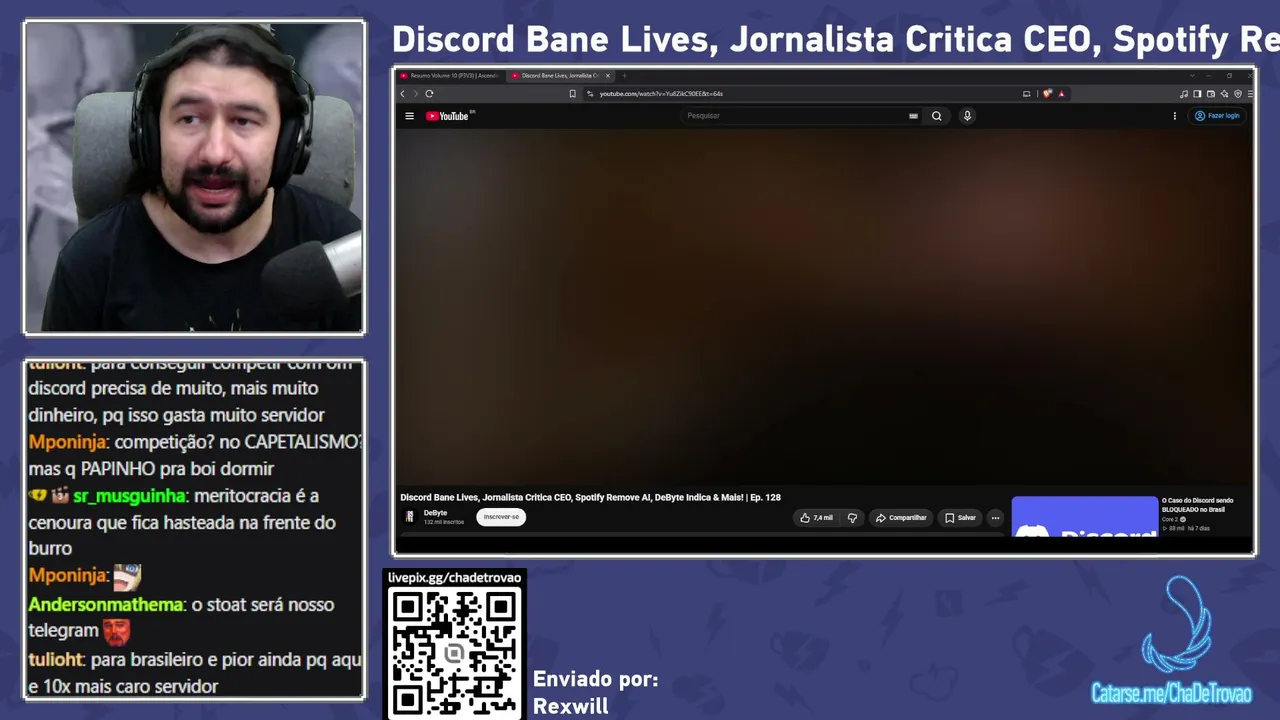Click the livepix QR code
The image size is (1280, 720).
[455, 654]
